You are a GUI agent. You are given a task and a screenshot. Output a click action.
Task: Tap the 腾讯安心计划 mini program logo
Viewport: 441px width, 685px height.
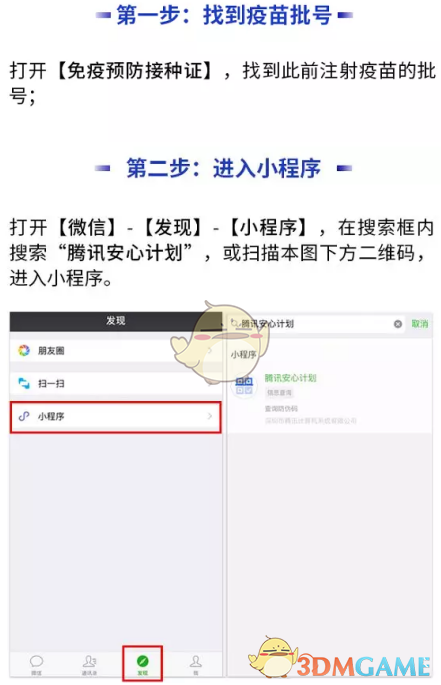[x=244, y=385]
